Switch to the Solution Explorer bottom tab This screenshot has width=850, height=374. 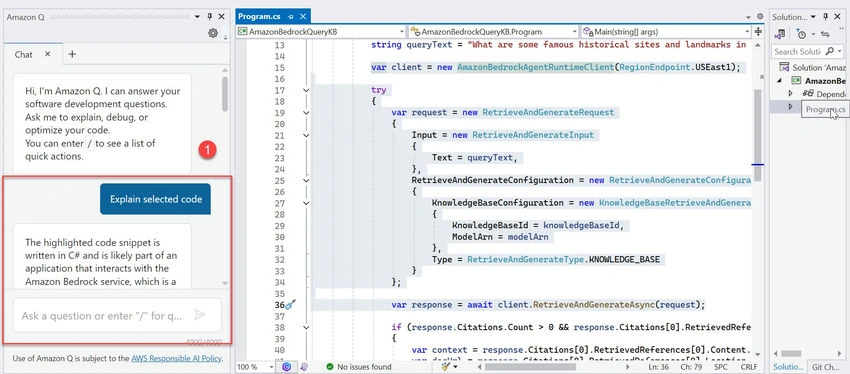(788, 367)
